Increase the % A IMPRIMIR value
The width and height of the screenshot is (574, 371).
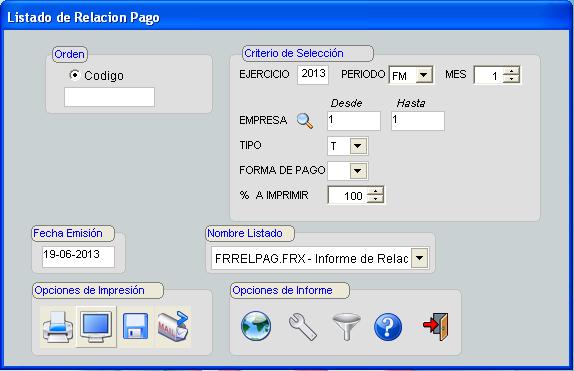point(375,191)
